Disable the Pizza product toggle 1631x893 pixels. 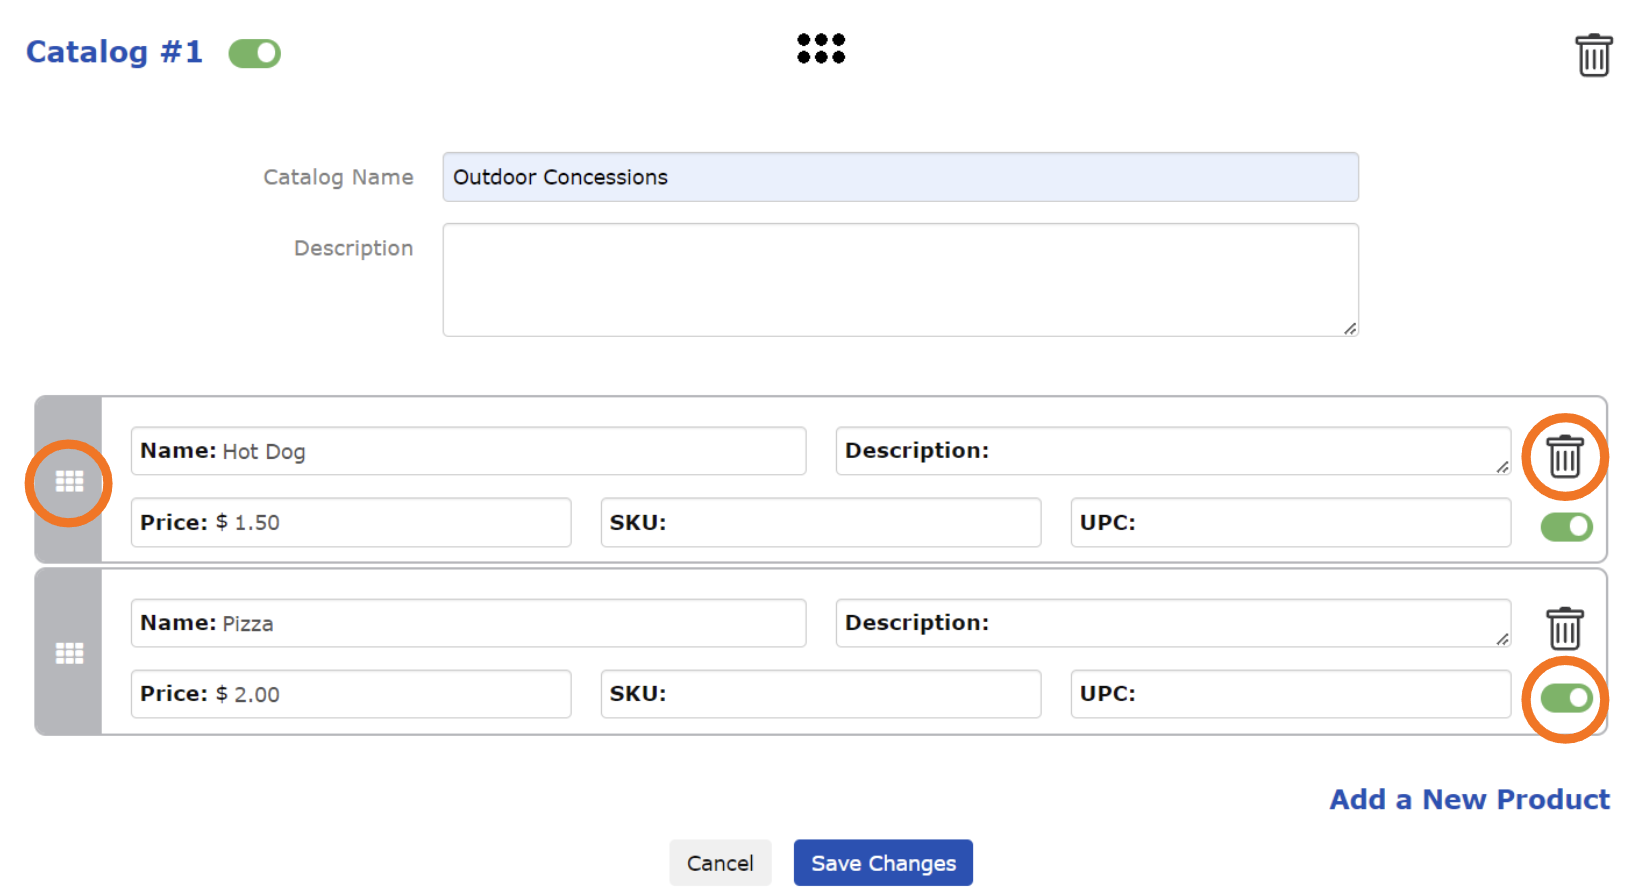1565,698
